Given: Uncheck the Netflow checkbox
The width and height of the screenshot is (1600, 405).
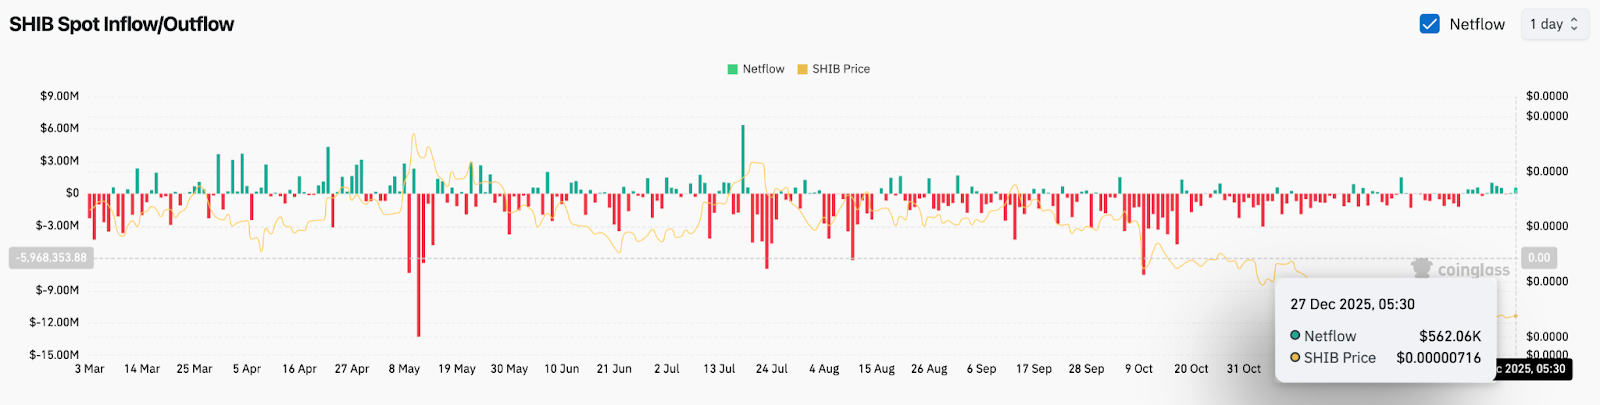Looking at the screenshot, I should coord(1429,24).
